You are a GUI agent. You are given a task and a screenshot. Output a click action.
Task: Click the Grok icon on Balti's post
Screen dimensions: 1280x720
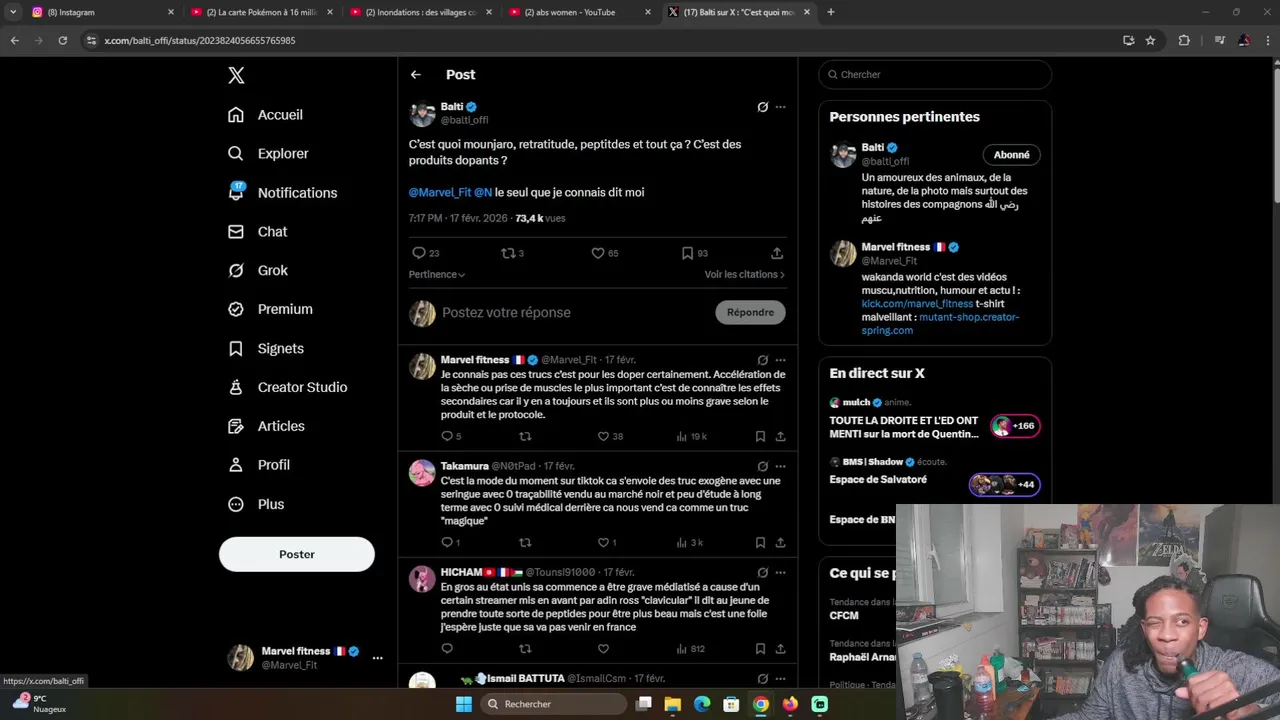[762, 107]
